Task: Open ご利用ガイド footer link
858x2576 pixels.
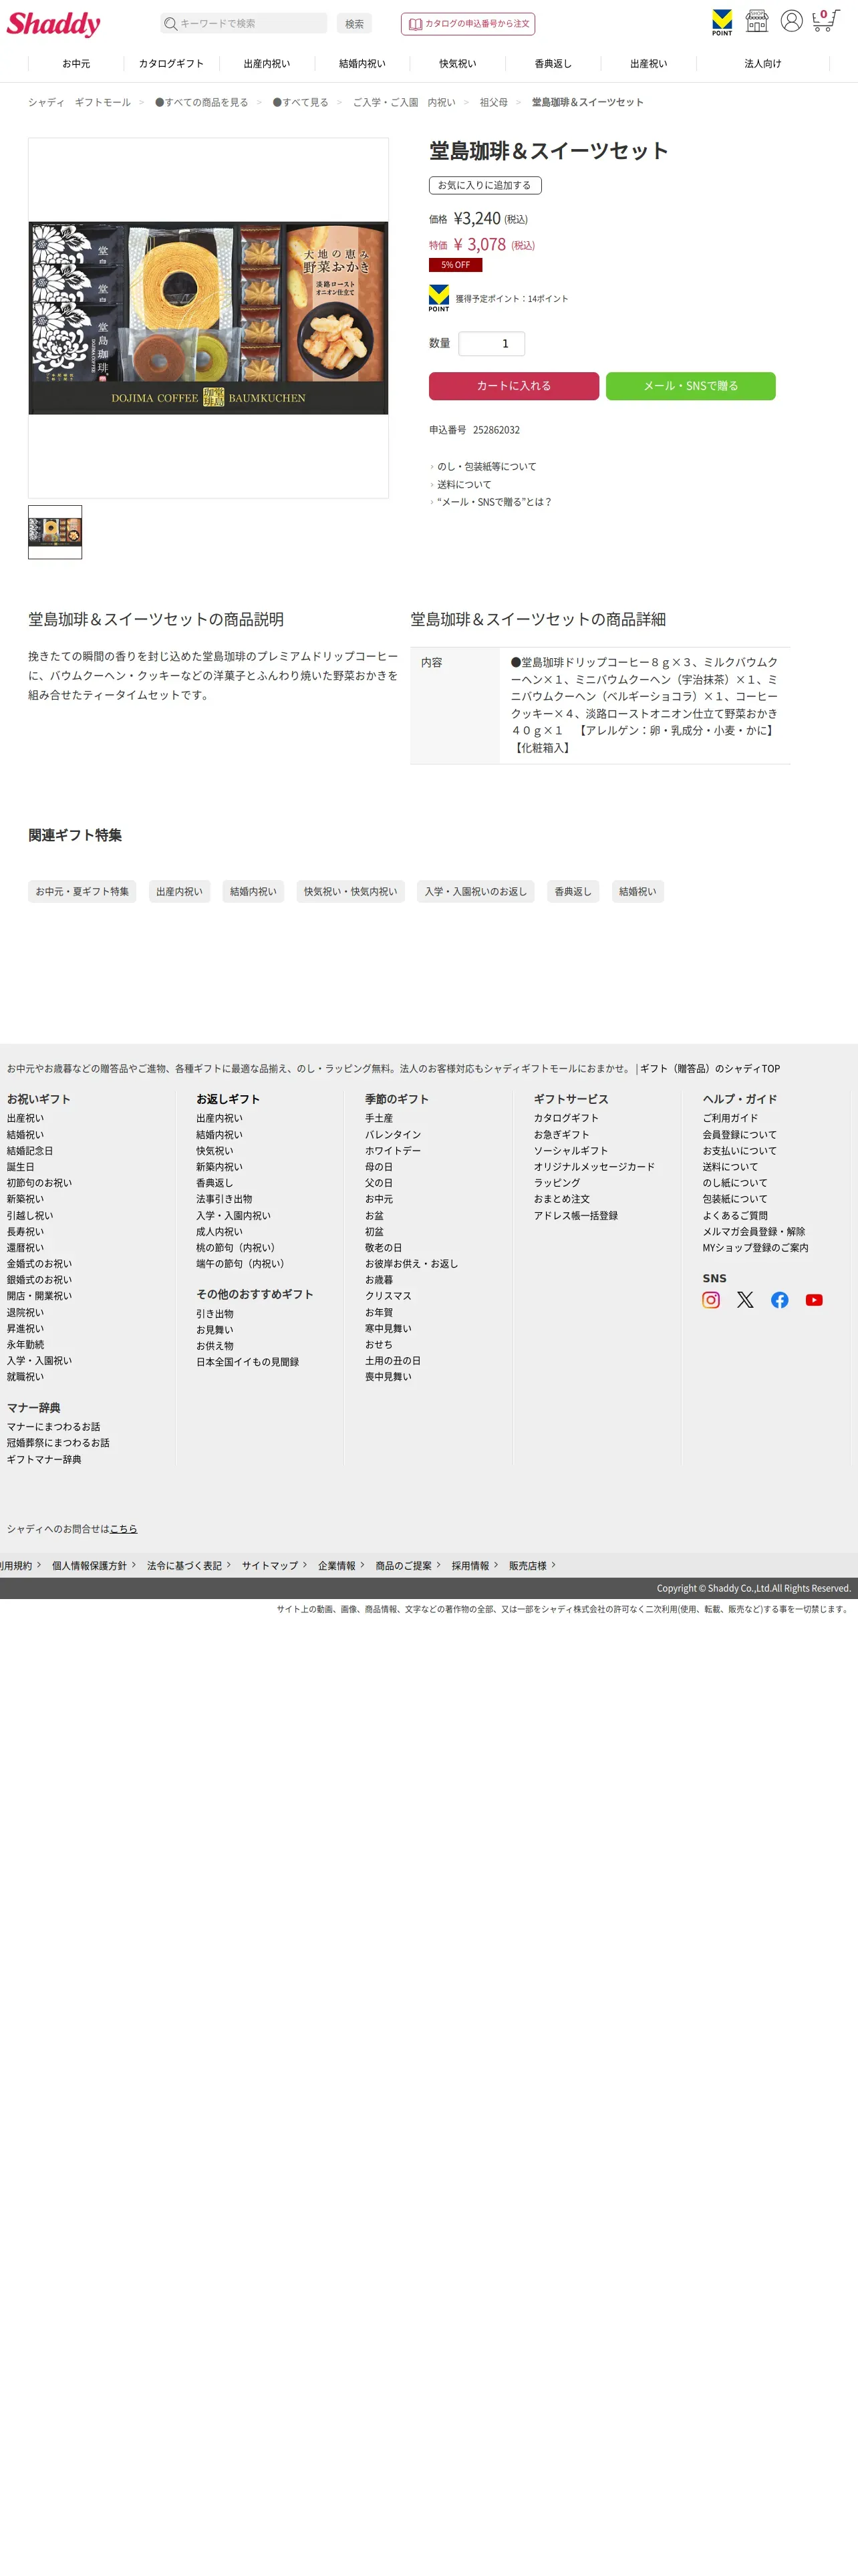Action: pos(730,1118)
